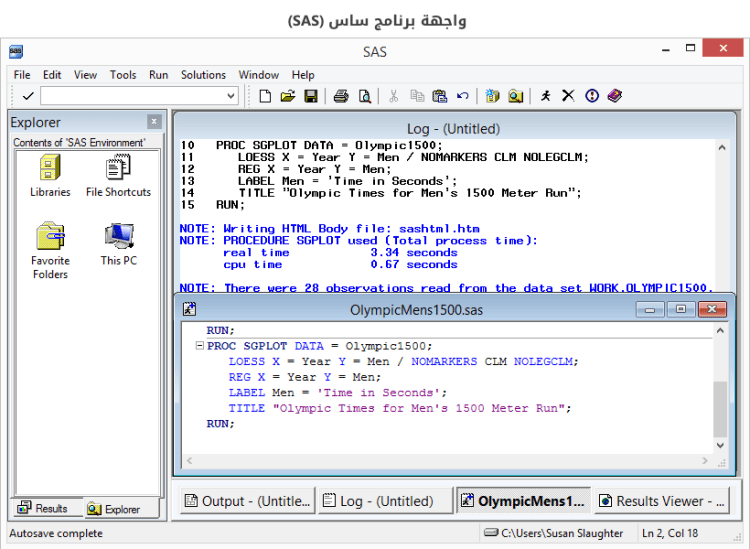
Task: Click the Print toolbar icon
Action: (x=341, y=96)
